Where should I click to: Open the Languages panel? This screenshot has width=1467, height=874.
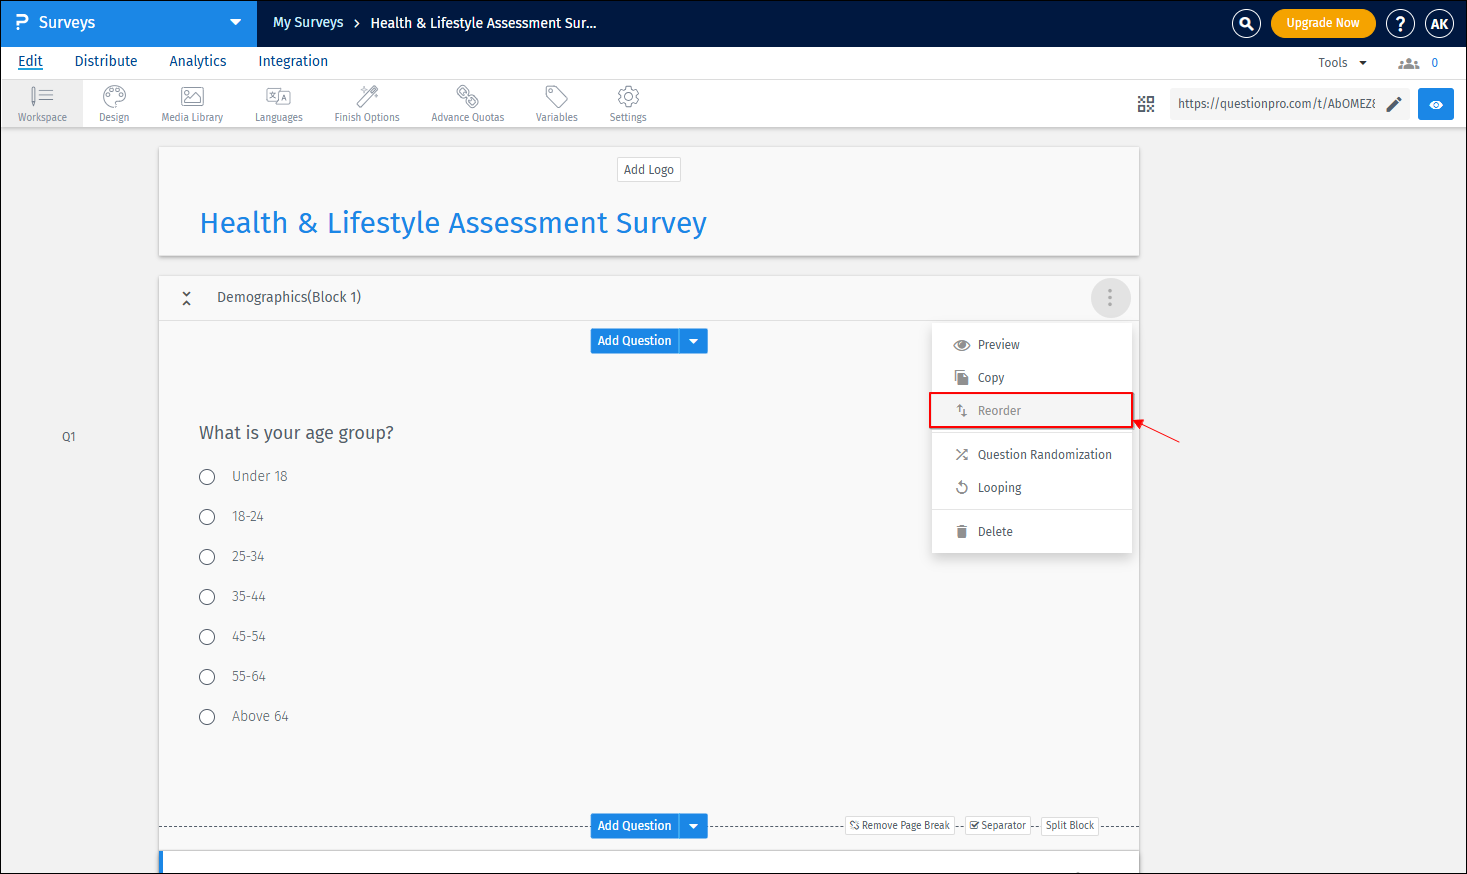278,103
